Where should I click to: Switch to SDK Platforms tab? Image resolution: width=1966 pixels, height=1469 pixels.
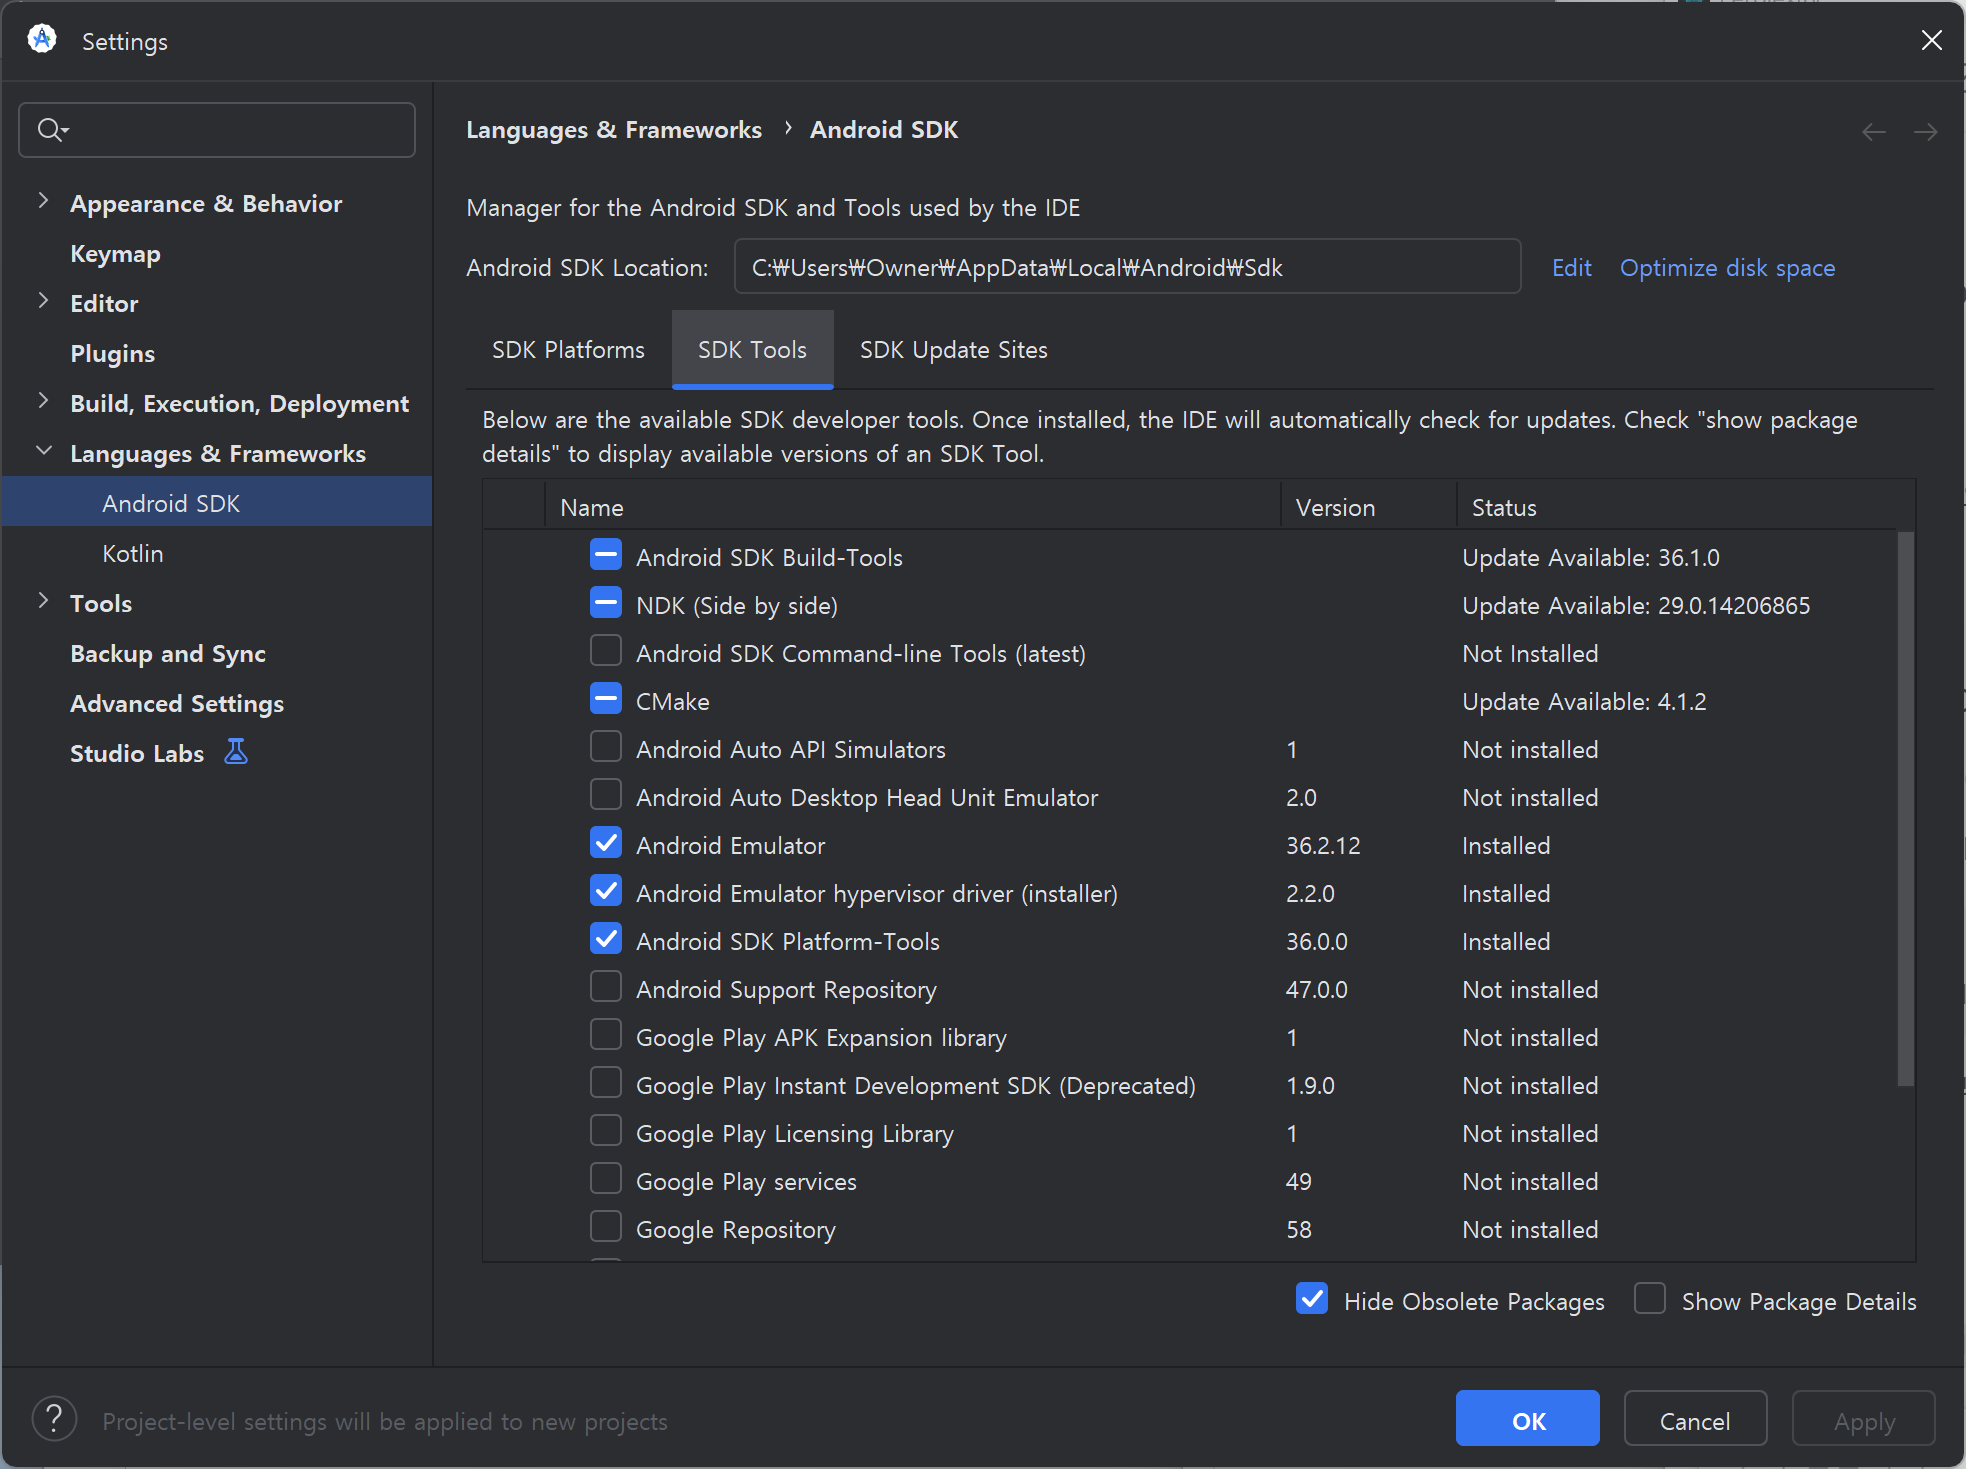point(568,350)
